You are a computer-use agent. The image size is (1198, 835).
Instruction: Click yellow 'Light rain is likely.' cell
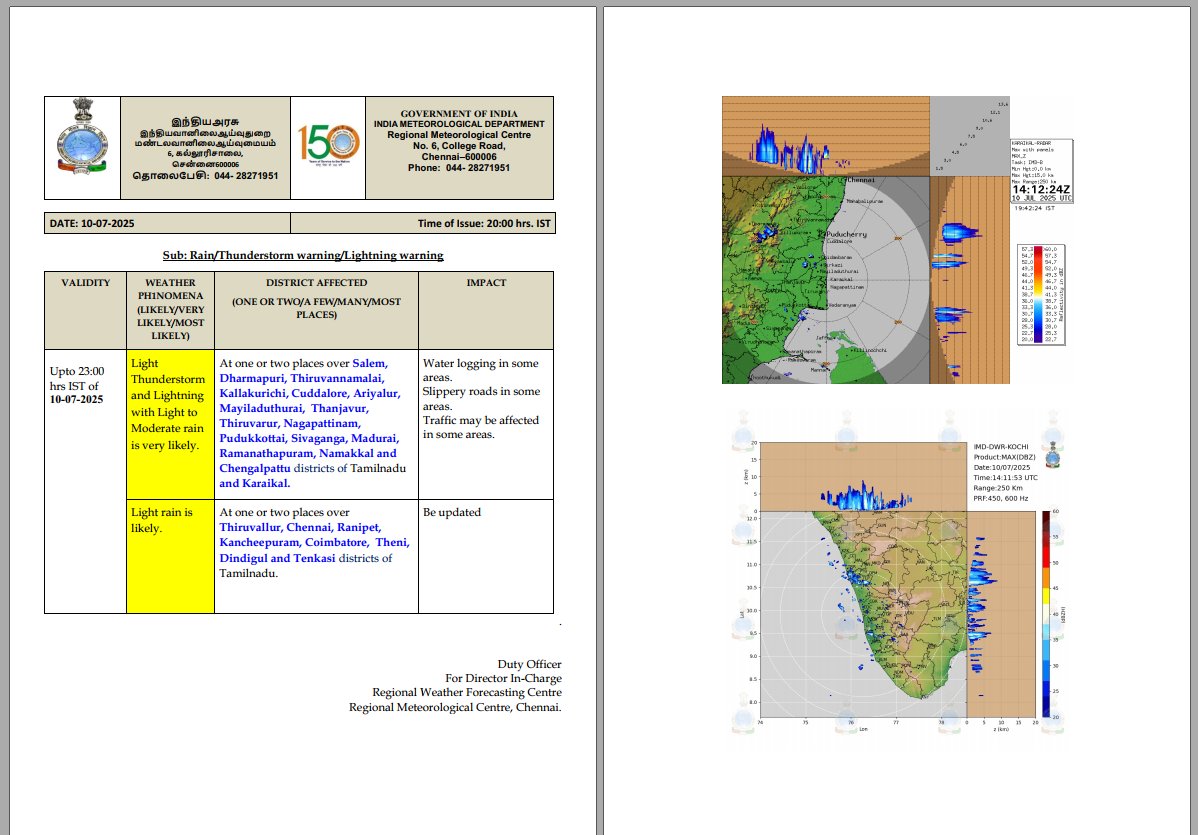(x=170, y=557)
